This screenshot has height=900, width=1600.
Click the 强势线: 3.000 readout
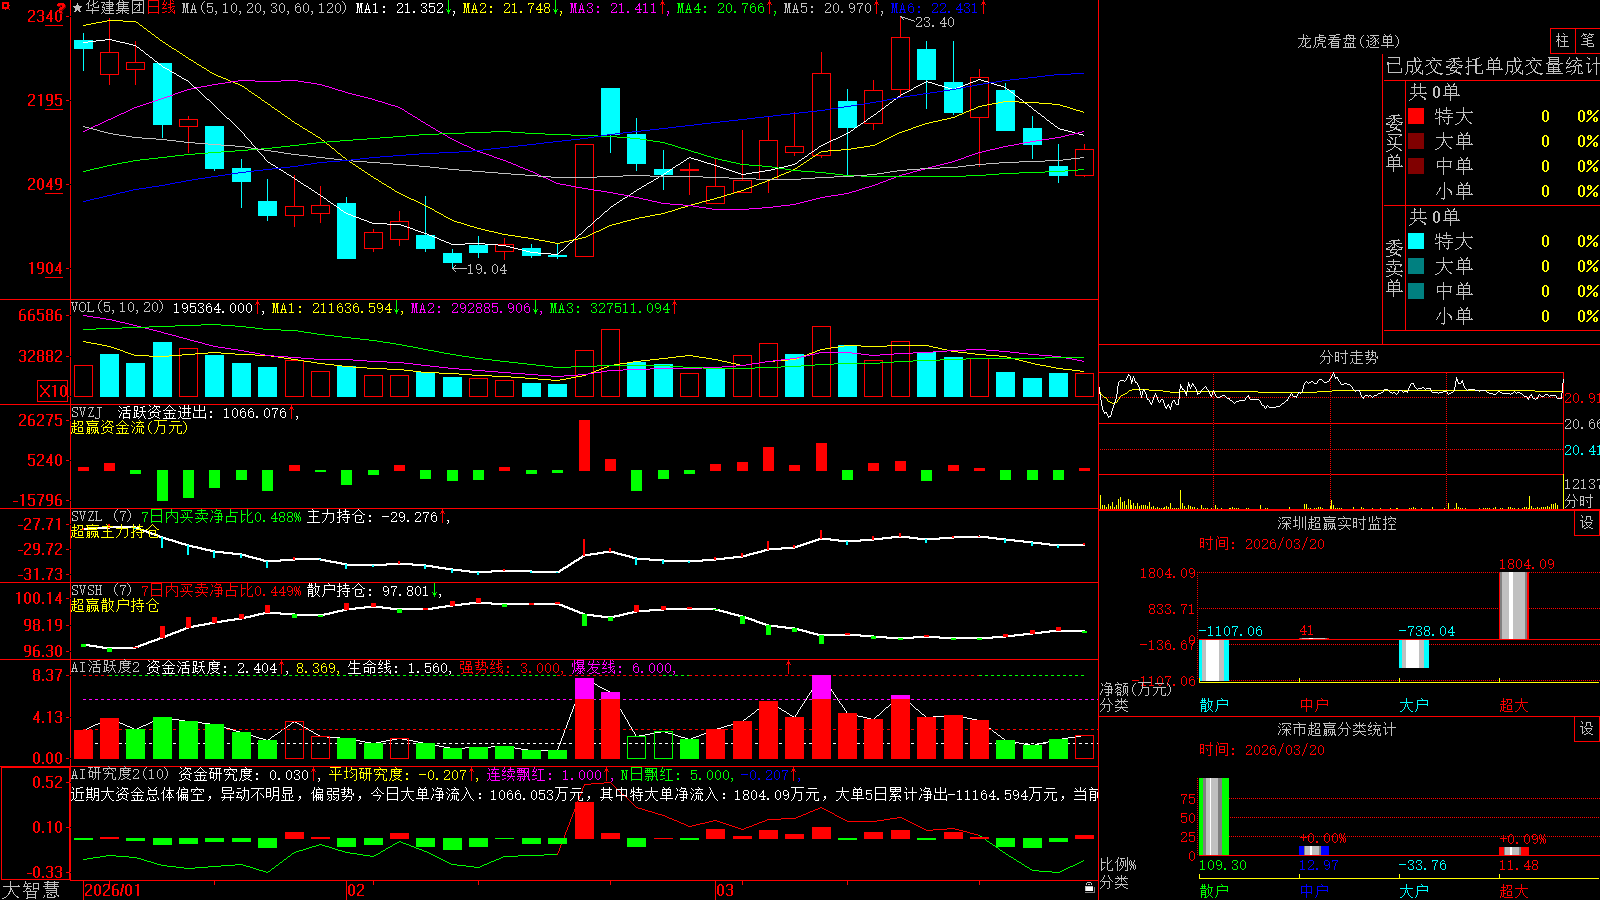[510, 668]
